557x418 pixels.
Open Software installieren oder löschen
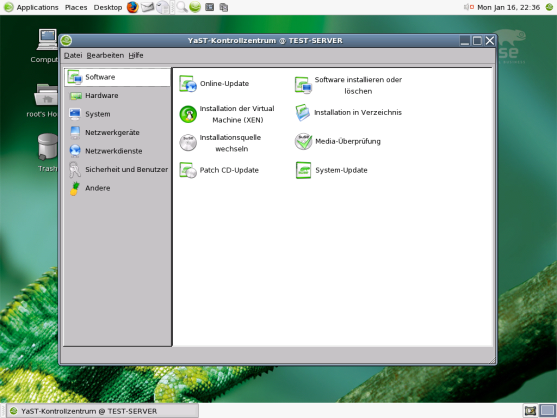348,85
